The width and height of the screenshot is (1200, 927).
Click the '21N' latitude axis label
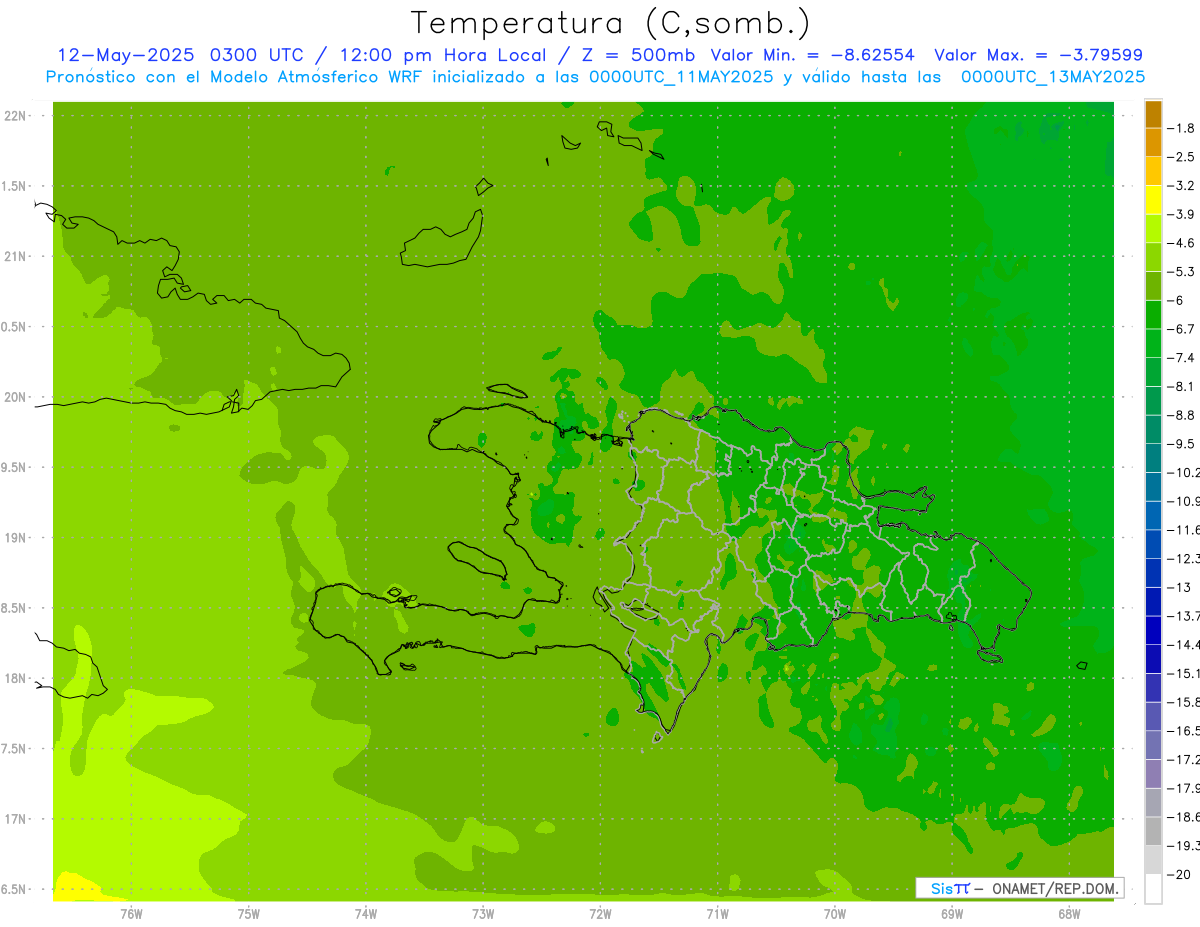[x=17, y=256]
